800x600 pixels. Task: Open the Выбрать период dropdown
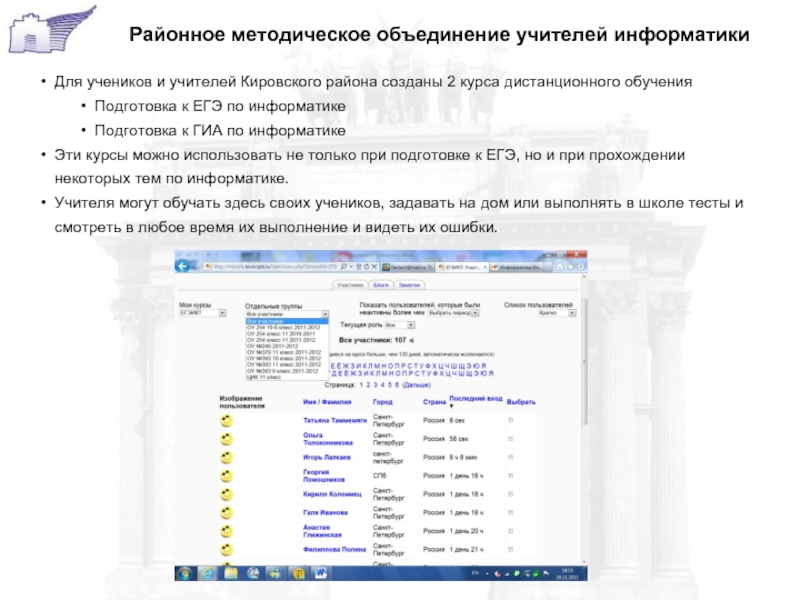pos(453,313)
